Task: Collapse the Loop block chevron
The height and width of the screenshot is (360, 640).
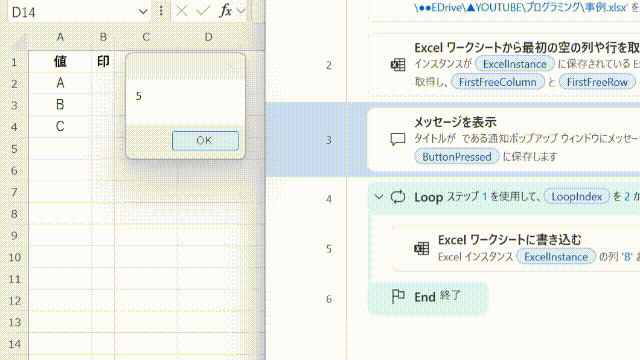Action: pos(379,197)
